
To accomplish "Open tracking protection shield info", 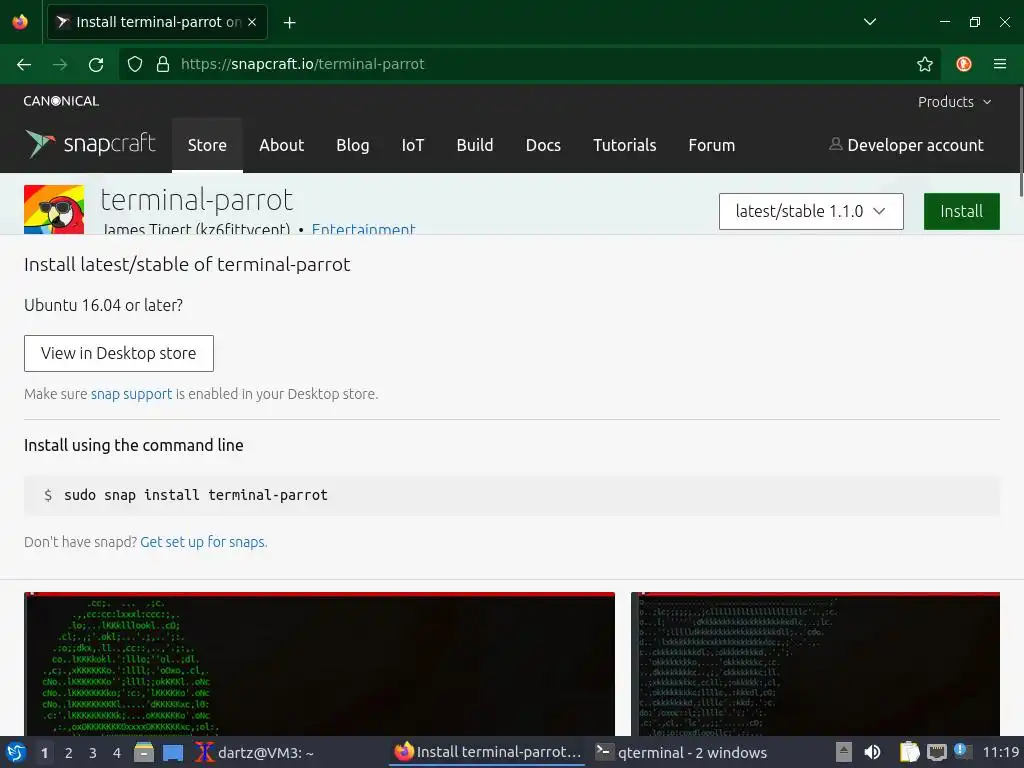I will [135, 64].
